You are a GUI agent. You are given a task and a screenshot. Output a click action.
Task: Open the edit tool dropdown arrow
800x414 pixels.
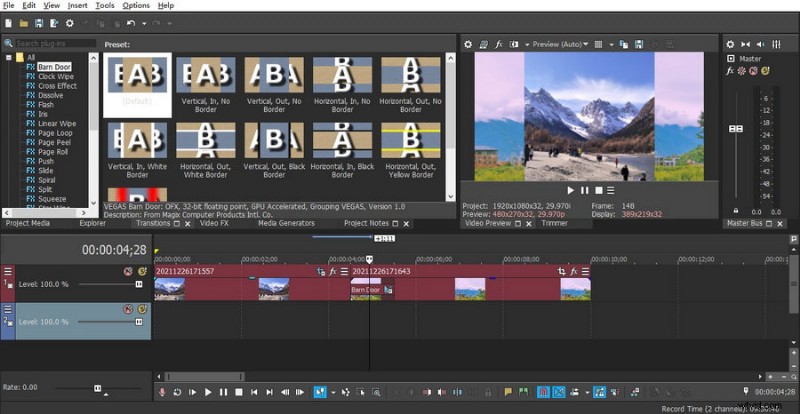(x=333, y=393)
